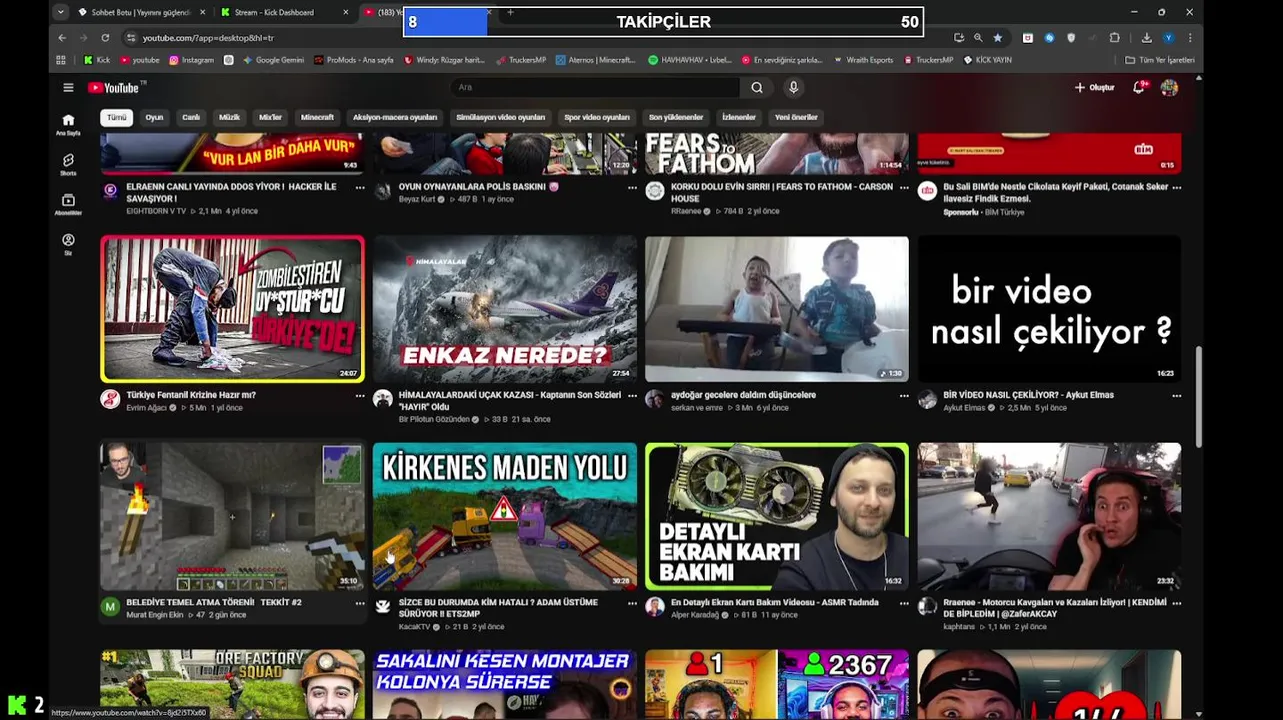This screenshot has height=720, width=1283.
Task: Open the Tüm Yer İşaretleri bookmarks folder
Action: (1159, 60)
